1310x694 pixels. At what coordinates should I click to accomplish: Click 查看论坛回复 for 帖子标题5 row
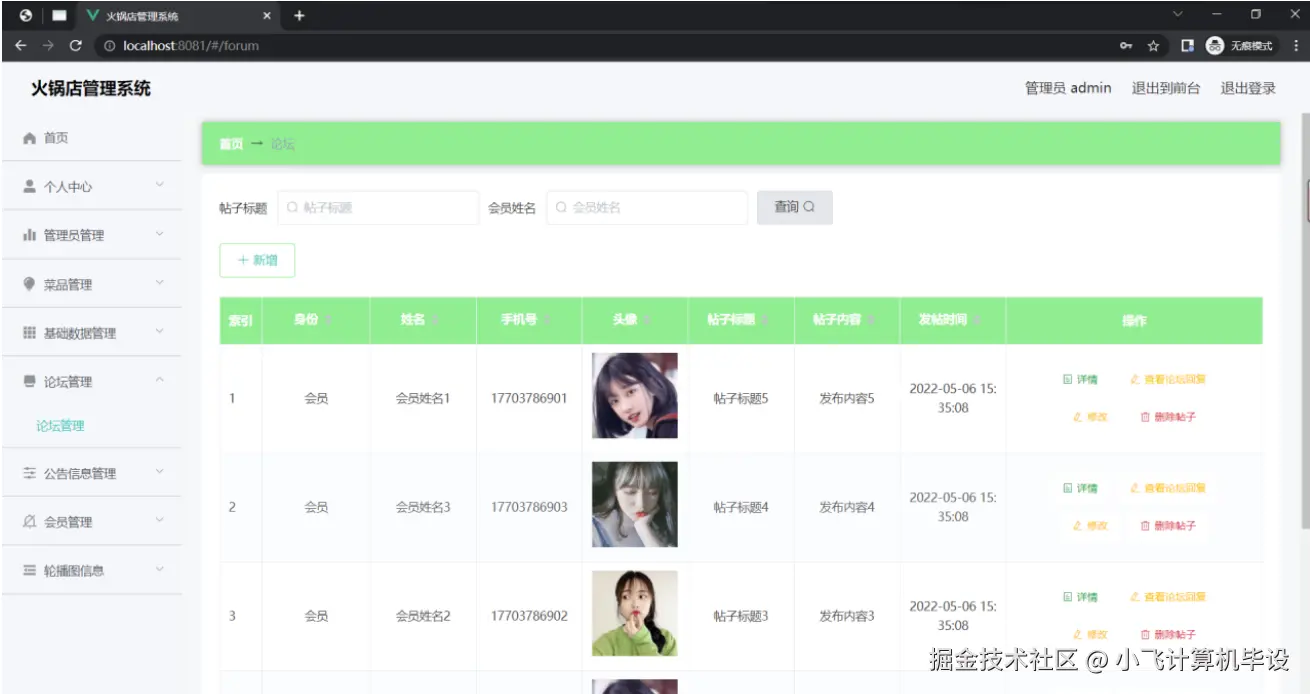coord(1168,379)
